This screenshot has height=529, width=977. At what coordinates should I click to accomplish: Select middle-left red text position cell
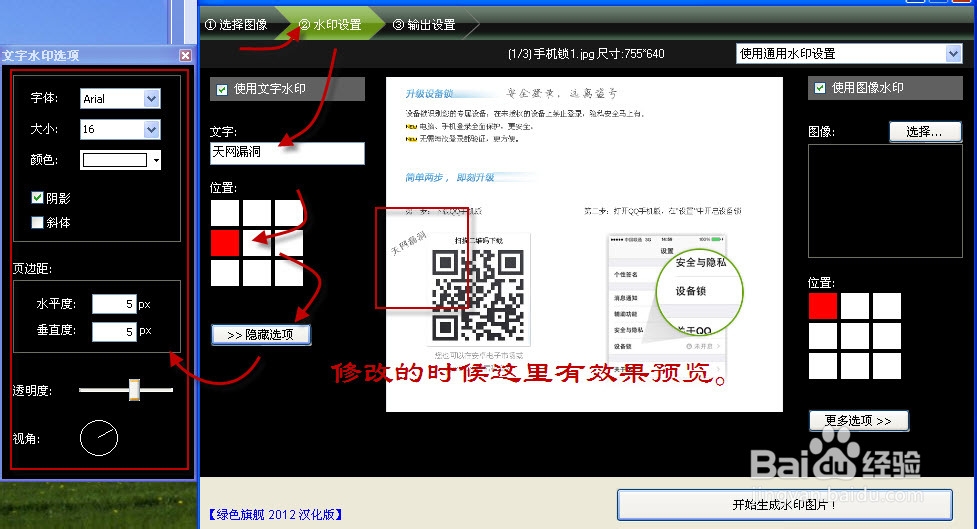point(225,243)
